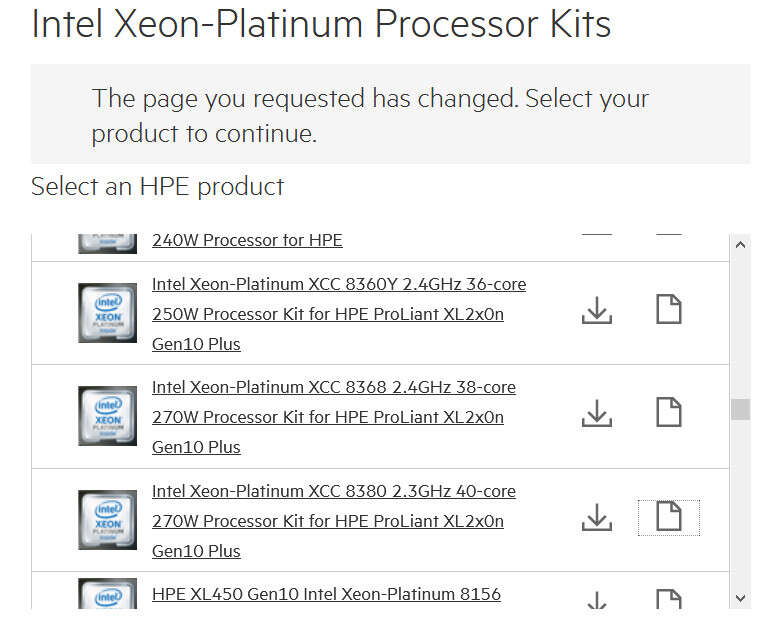Viewport: 768px width, 618px height.
Task: Download the XCC 8380 40-core kit files
Action: pyautogui.click(x=597, y=517)
